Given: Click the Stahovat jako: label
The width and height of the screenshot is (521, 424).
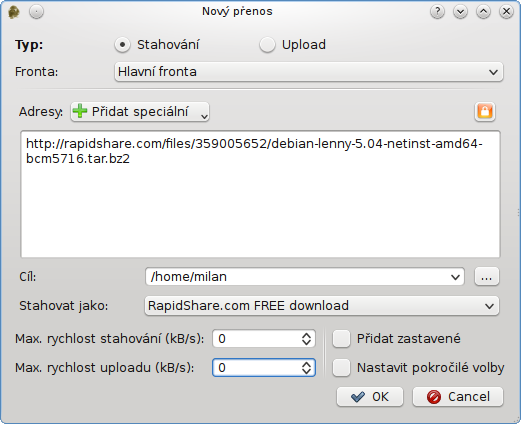Looking at the screenshot, I should click(x=64, y=306).
